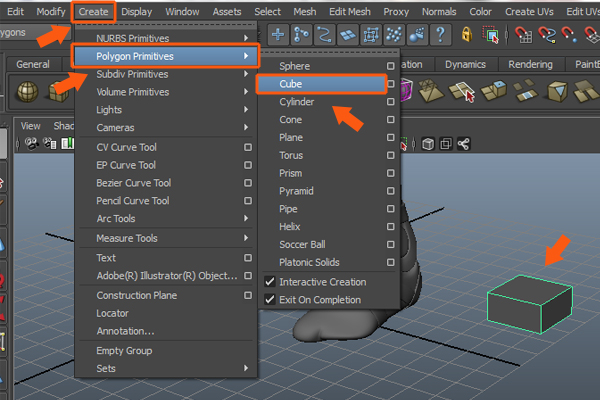The image size is (600, 400).
Task: Open the viewport View panel menu
Action: pos(31,126)
